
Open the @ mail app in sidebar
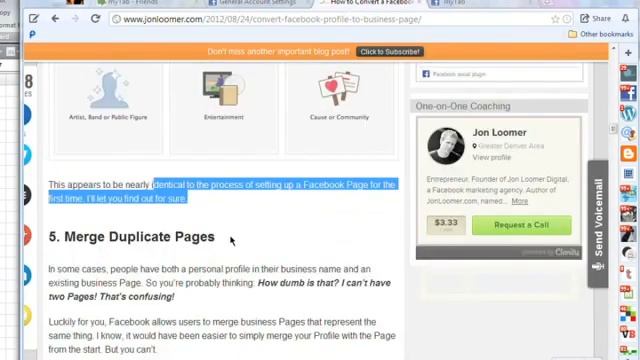pos(628,133)
